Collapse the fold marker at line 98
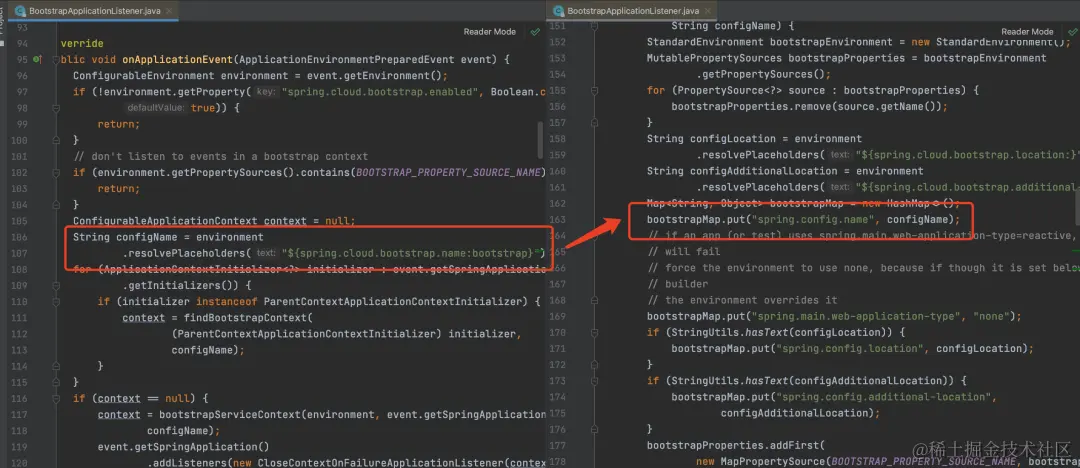1080x468 pixels. (x=56, y=108)
